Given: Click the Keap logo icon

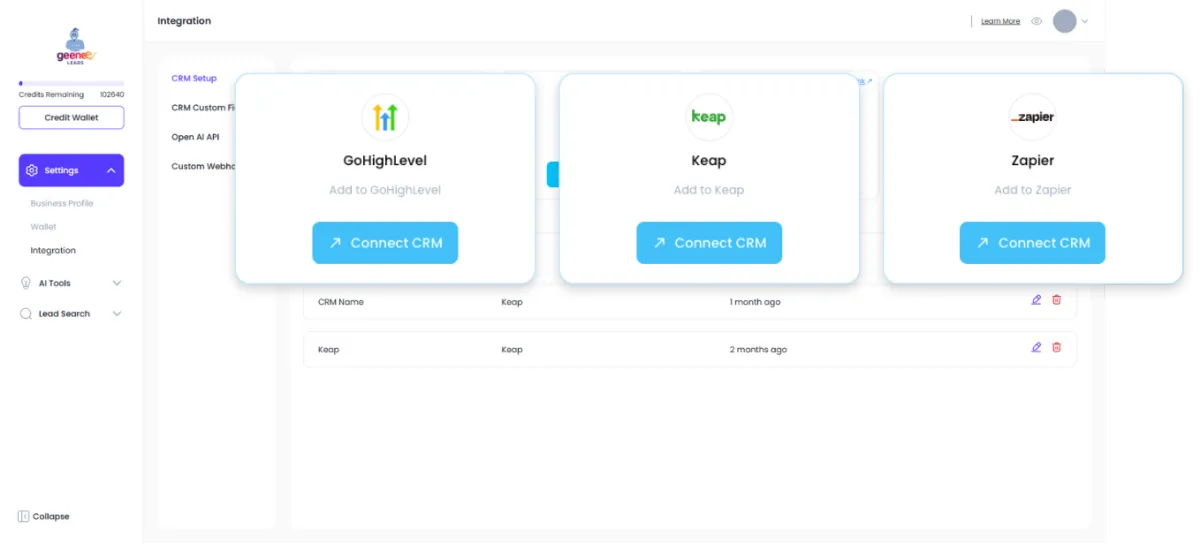Looking at the screenshot, I should tap(709, 117).
